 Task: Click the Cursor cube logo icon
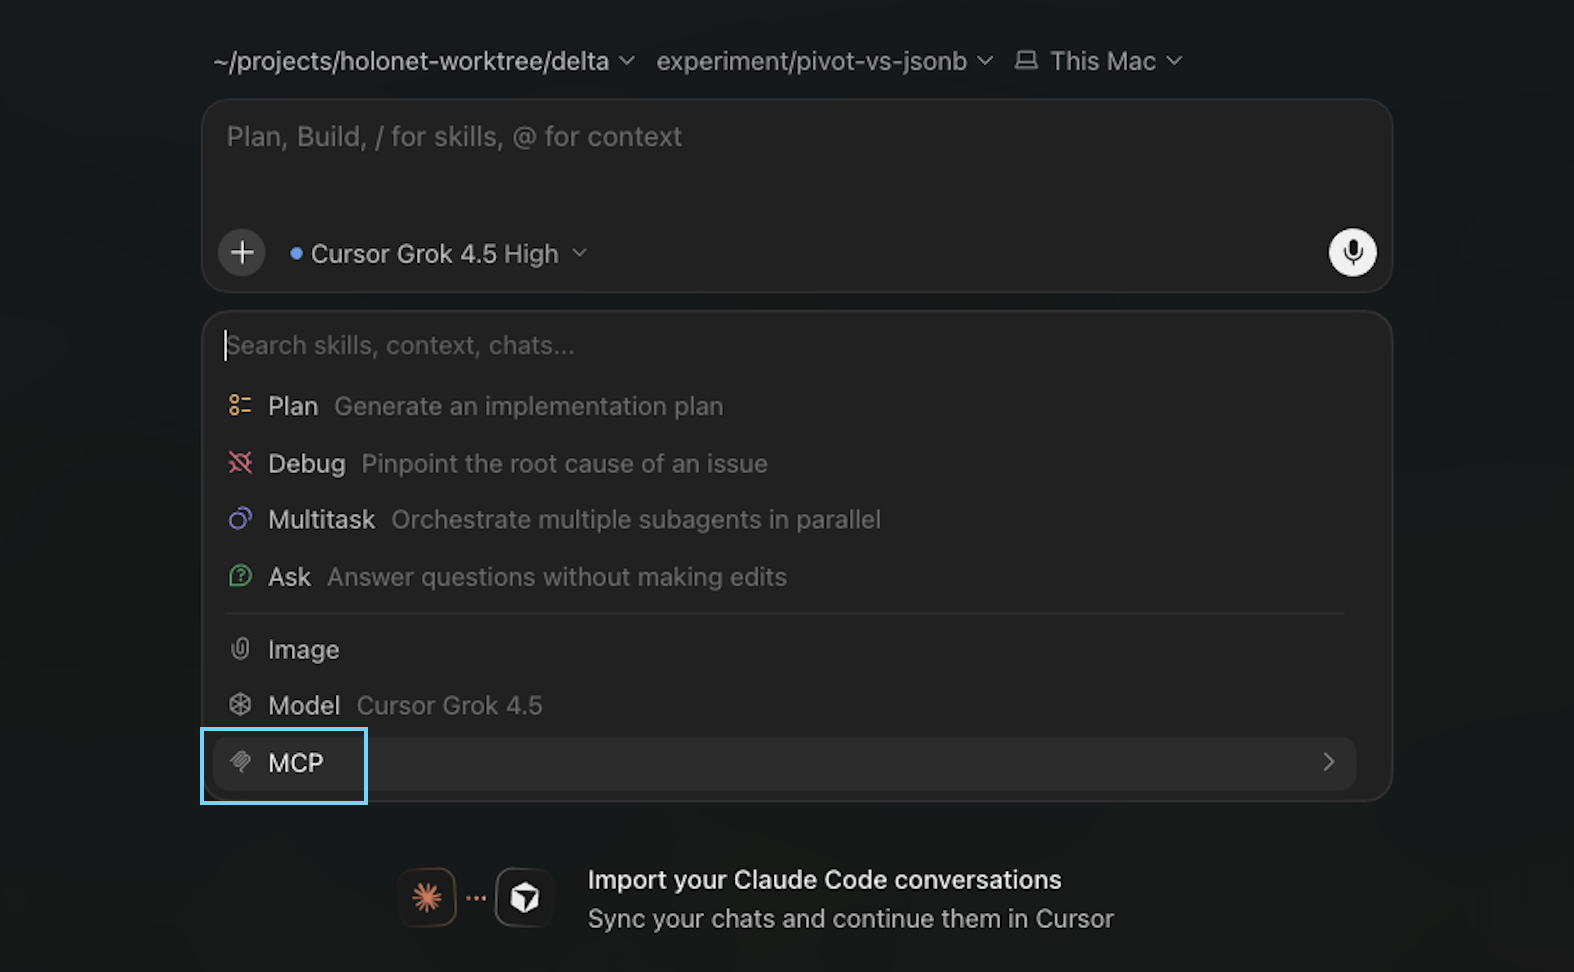[524, 897]
